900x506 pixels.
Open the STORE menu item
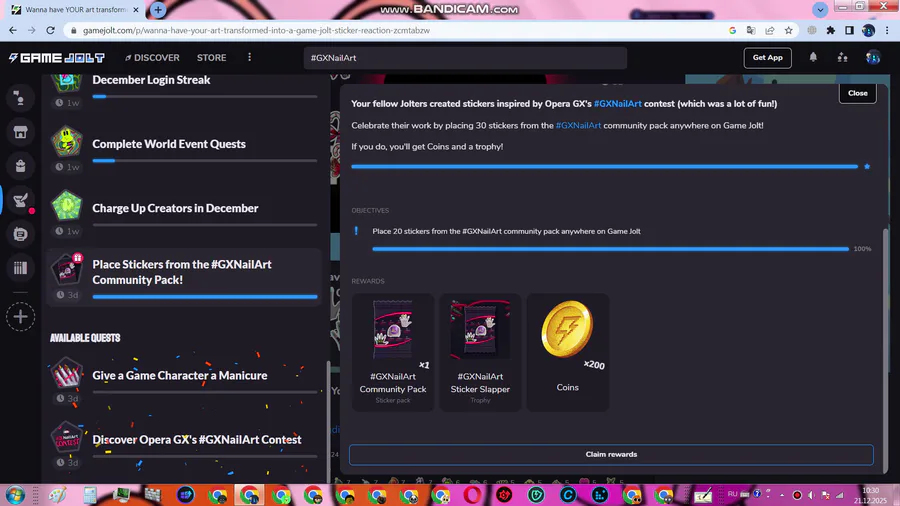coord(211,58)
